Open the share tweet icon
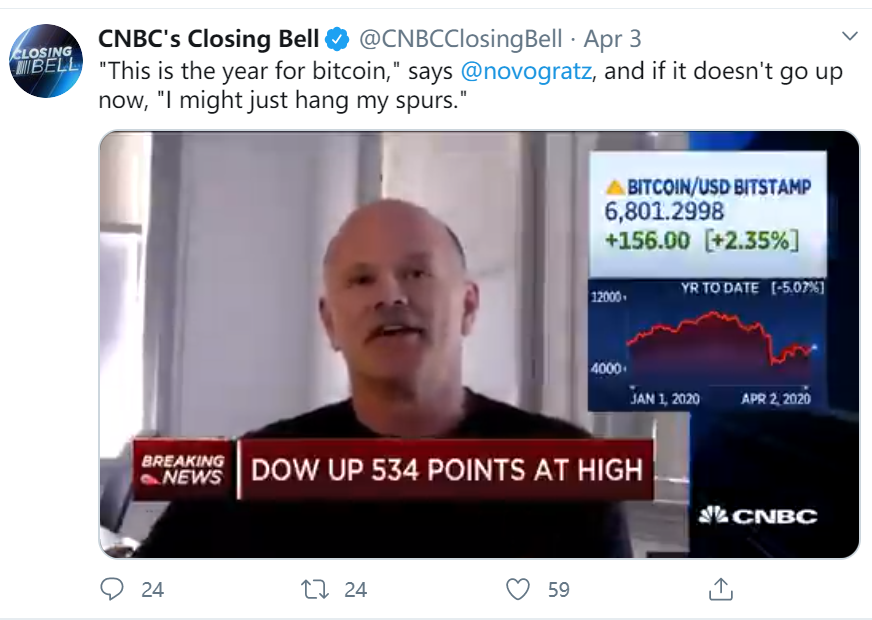The height and width of the screenshot is (620, 872). point(720,589)
